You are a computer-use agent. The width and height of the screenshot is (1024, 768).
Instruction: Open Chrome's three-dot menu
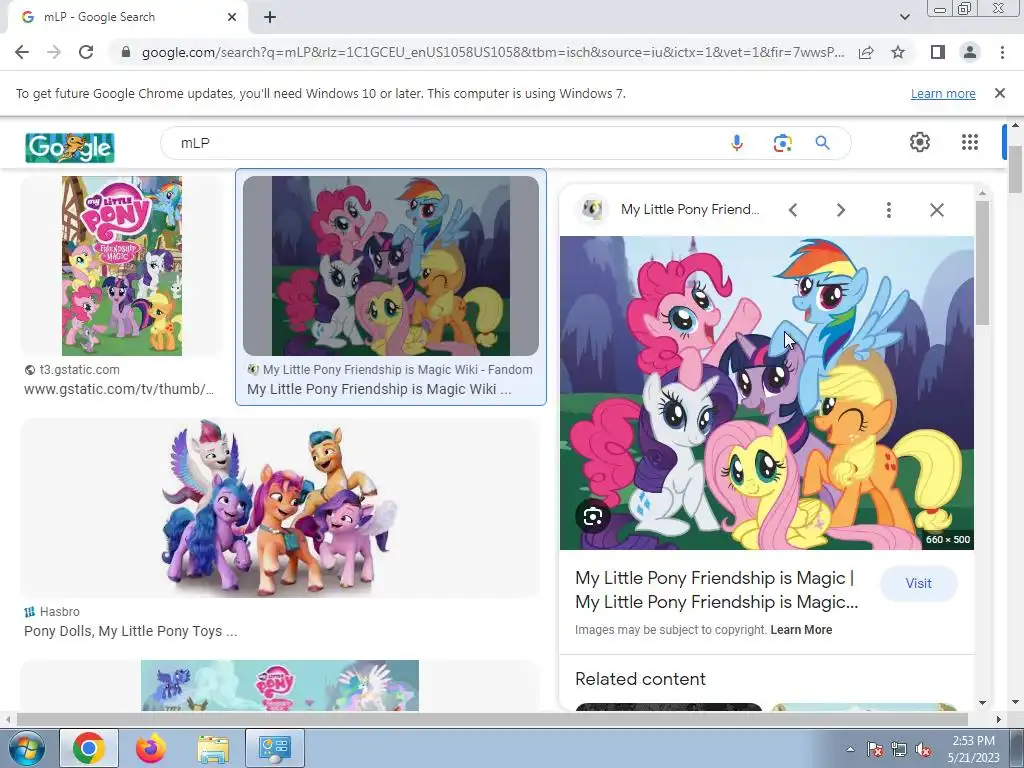click(1002, 52)
